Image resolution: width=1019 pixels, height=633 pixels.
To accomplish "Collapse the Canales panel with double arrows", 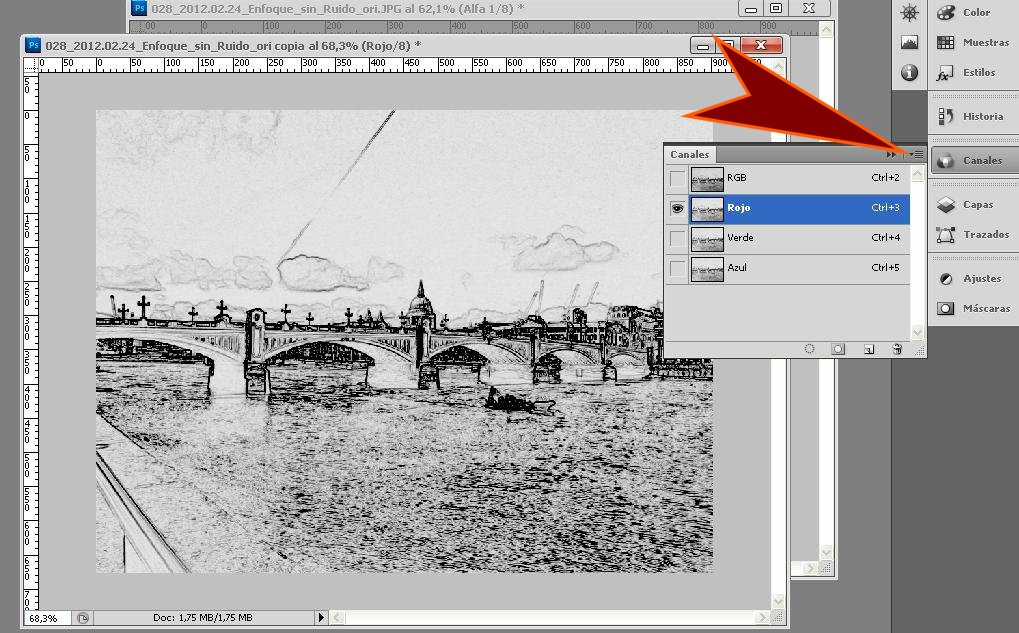I will pos(891,154).
